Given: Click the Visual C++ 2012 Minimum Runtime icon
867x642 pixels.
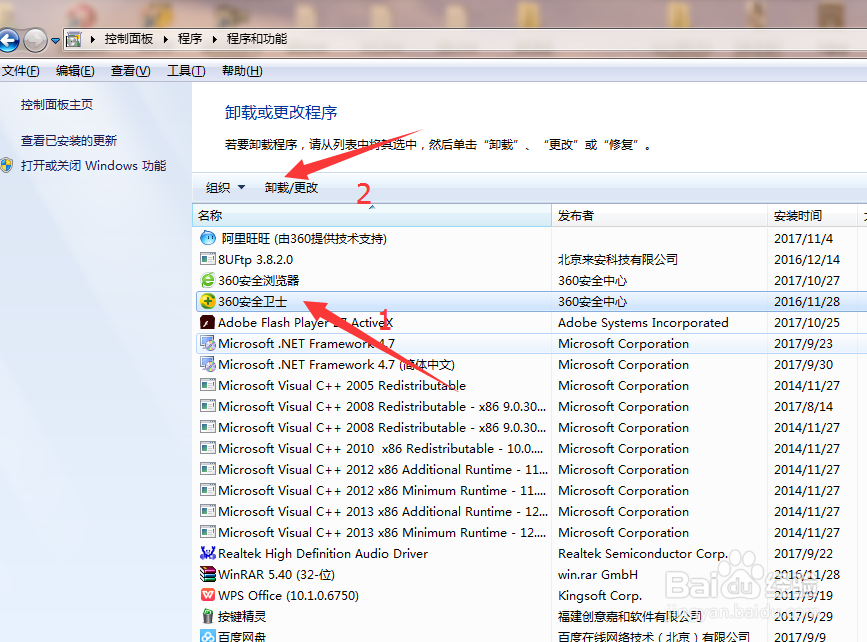Looking at the screenshot, I should 208,490.
